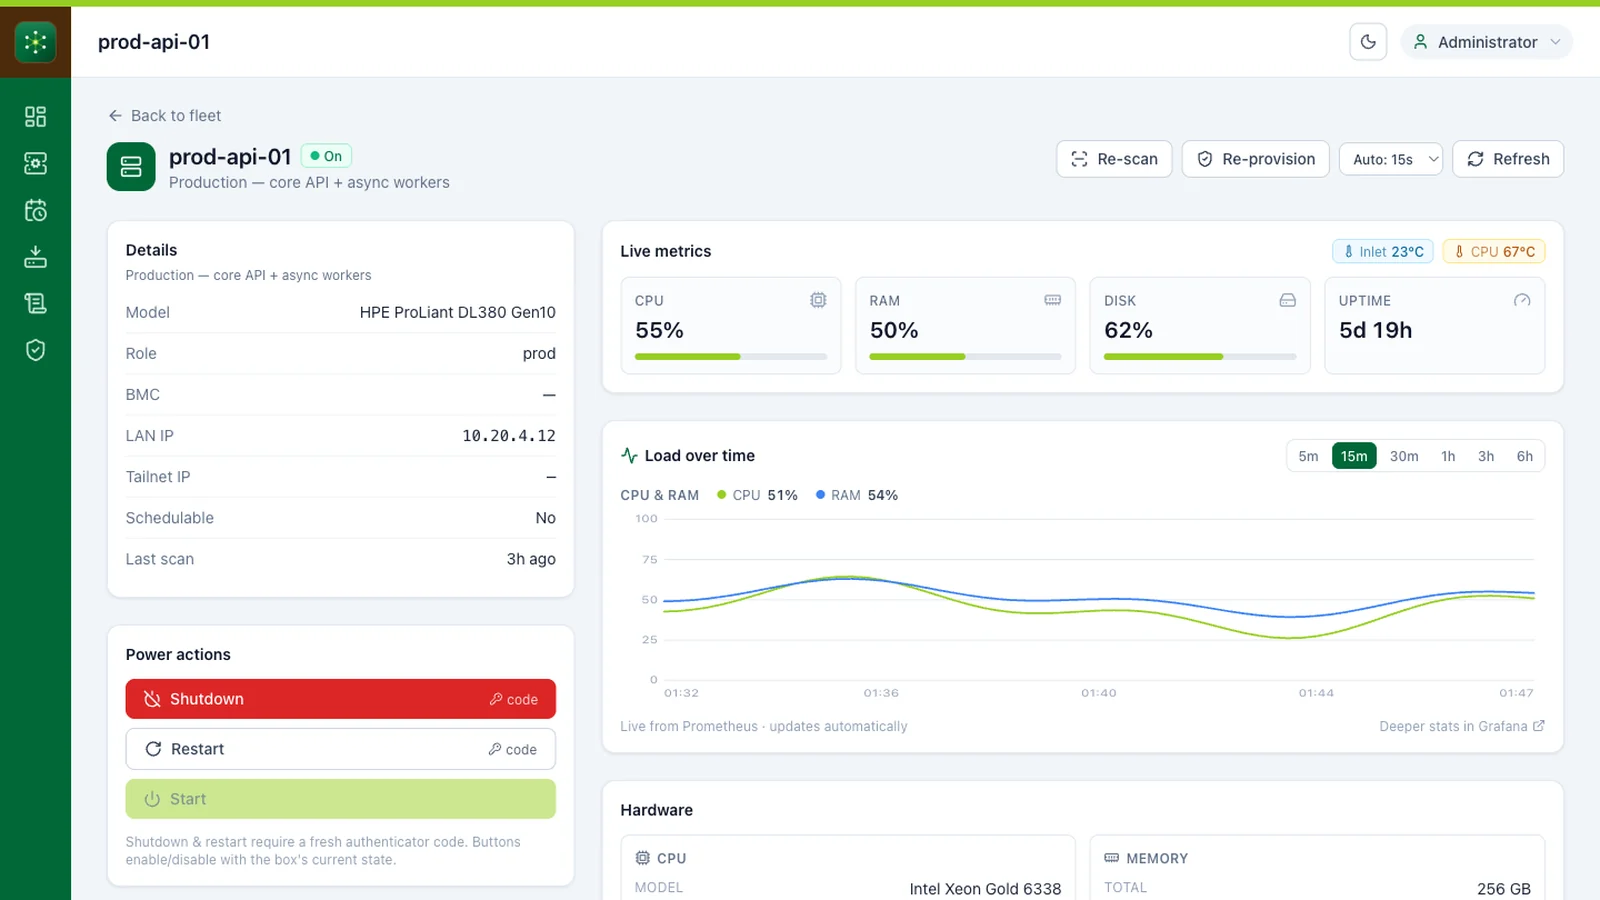The width and height of the screenshot is (1600, 900).
Task: Click the Role value prod
Action: (539, 354)
